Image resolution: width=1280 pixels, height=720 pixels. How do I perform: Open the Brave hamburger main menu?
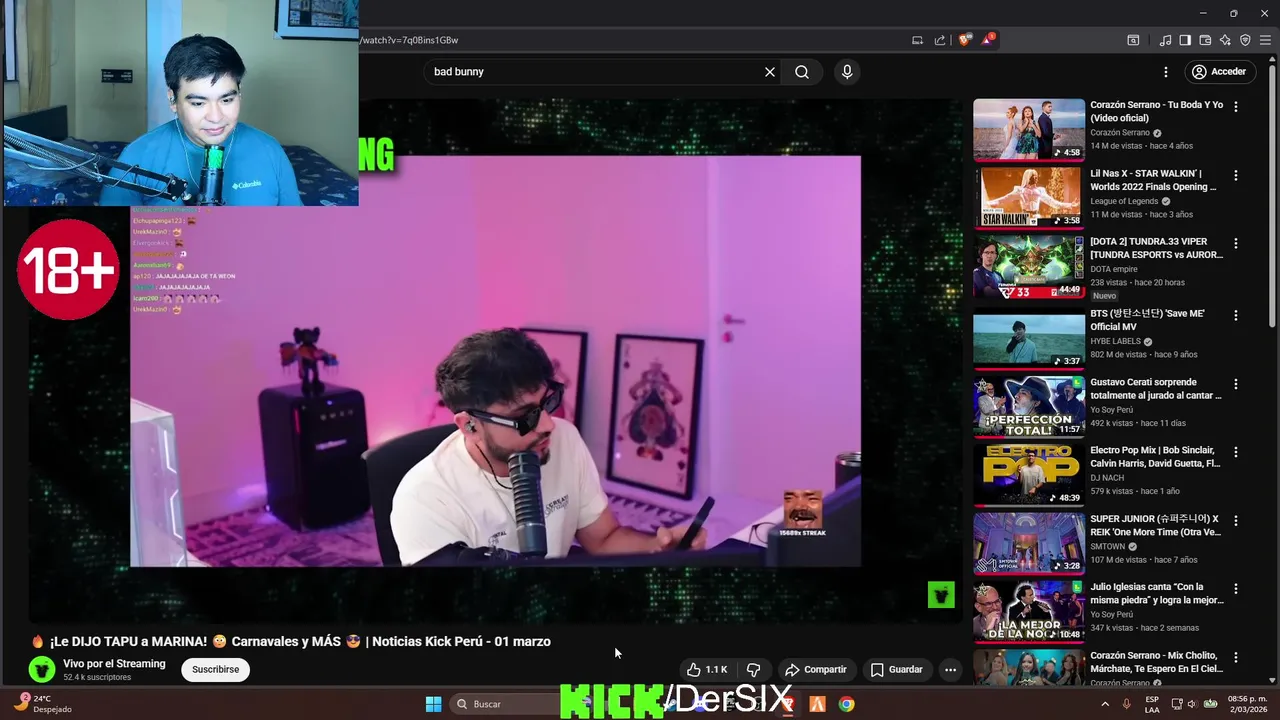pyautogui.click(x=1265, y=40)
